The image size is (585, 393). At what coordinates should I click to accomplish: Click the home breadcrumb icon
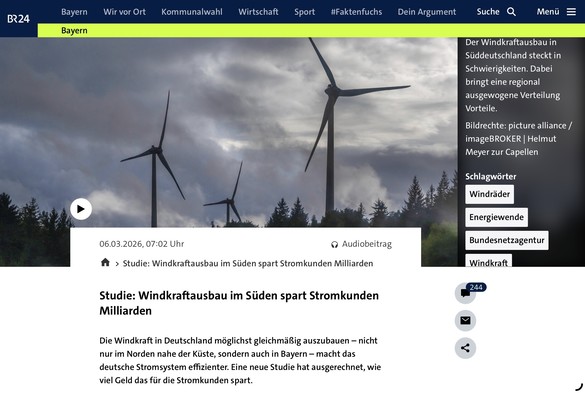pos(105,262)
